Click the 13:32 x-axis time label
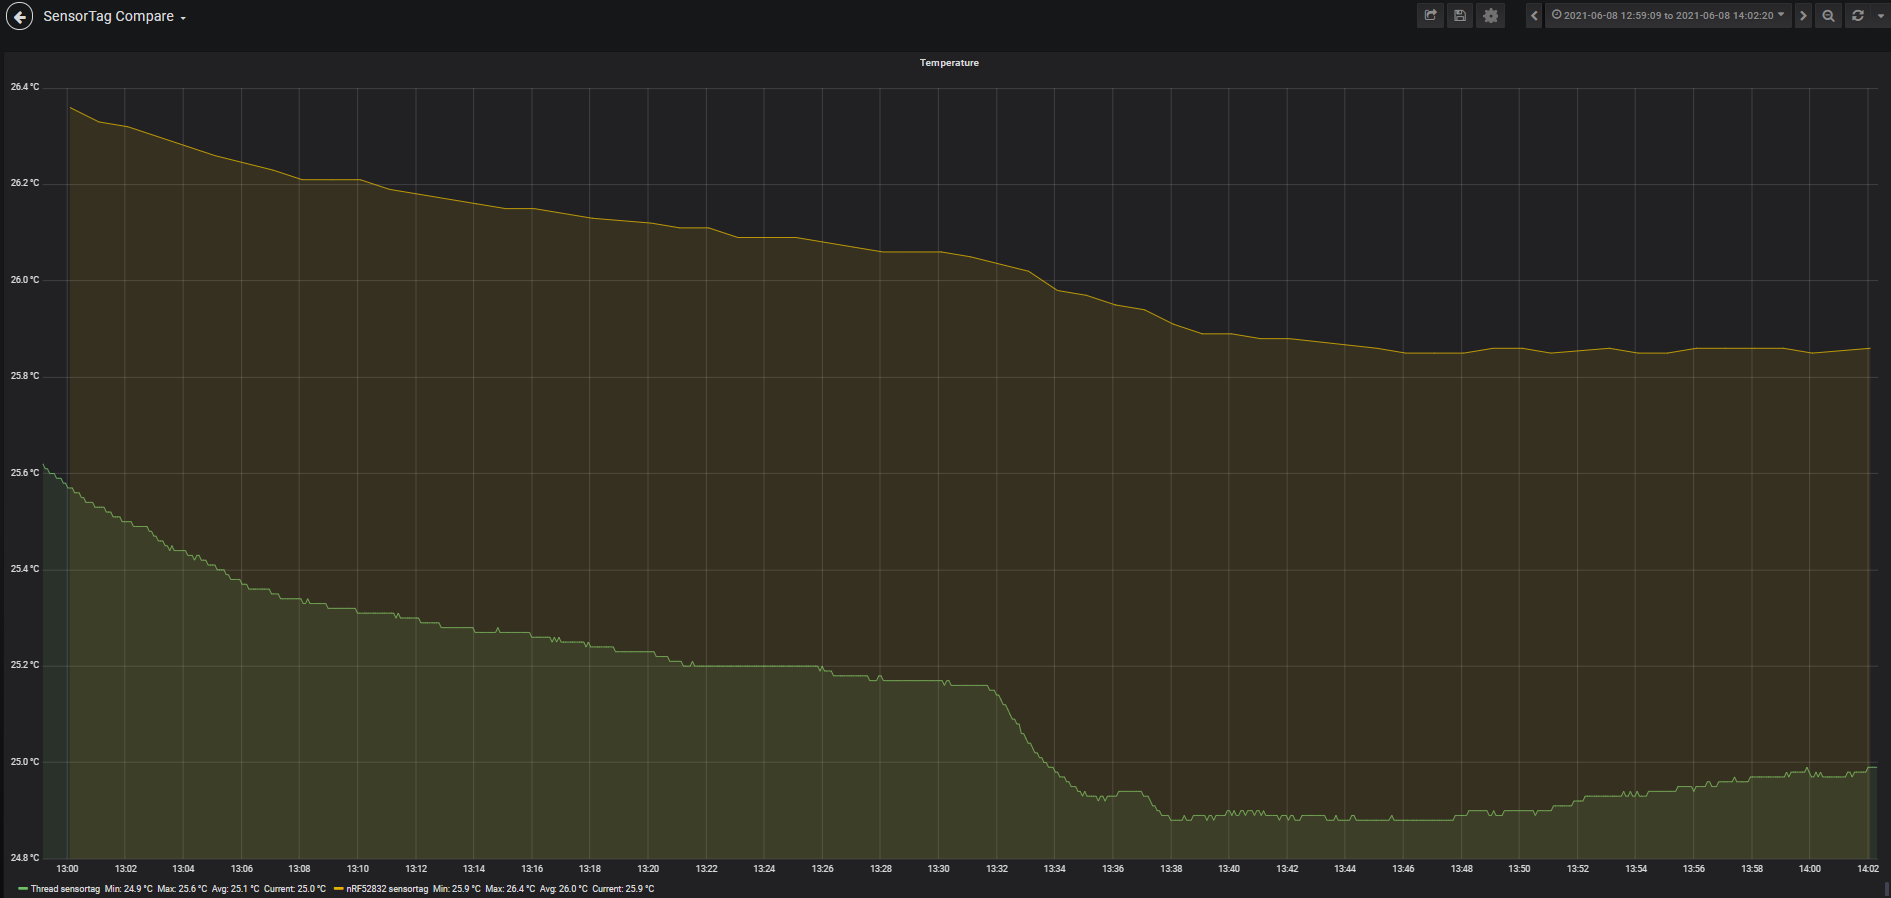The width and height of the screenshot is (1891, 898). [x=997, y=869]
